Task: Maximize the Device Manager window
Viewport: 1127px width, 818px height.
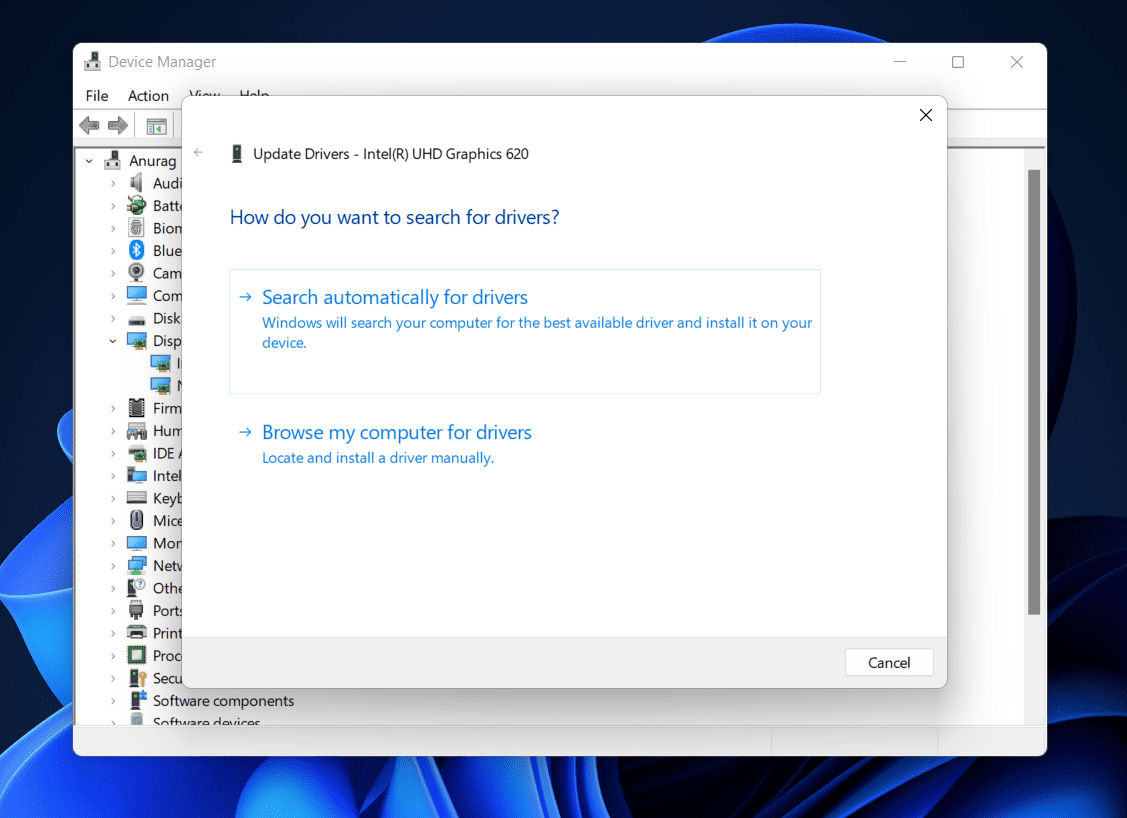Action: 958,62
